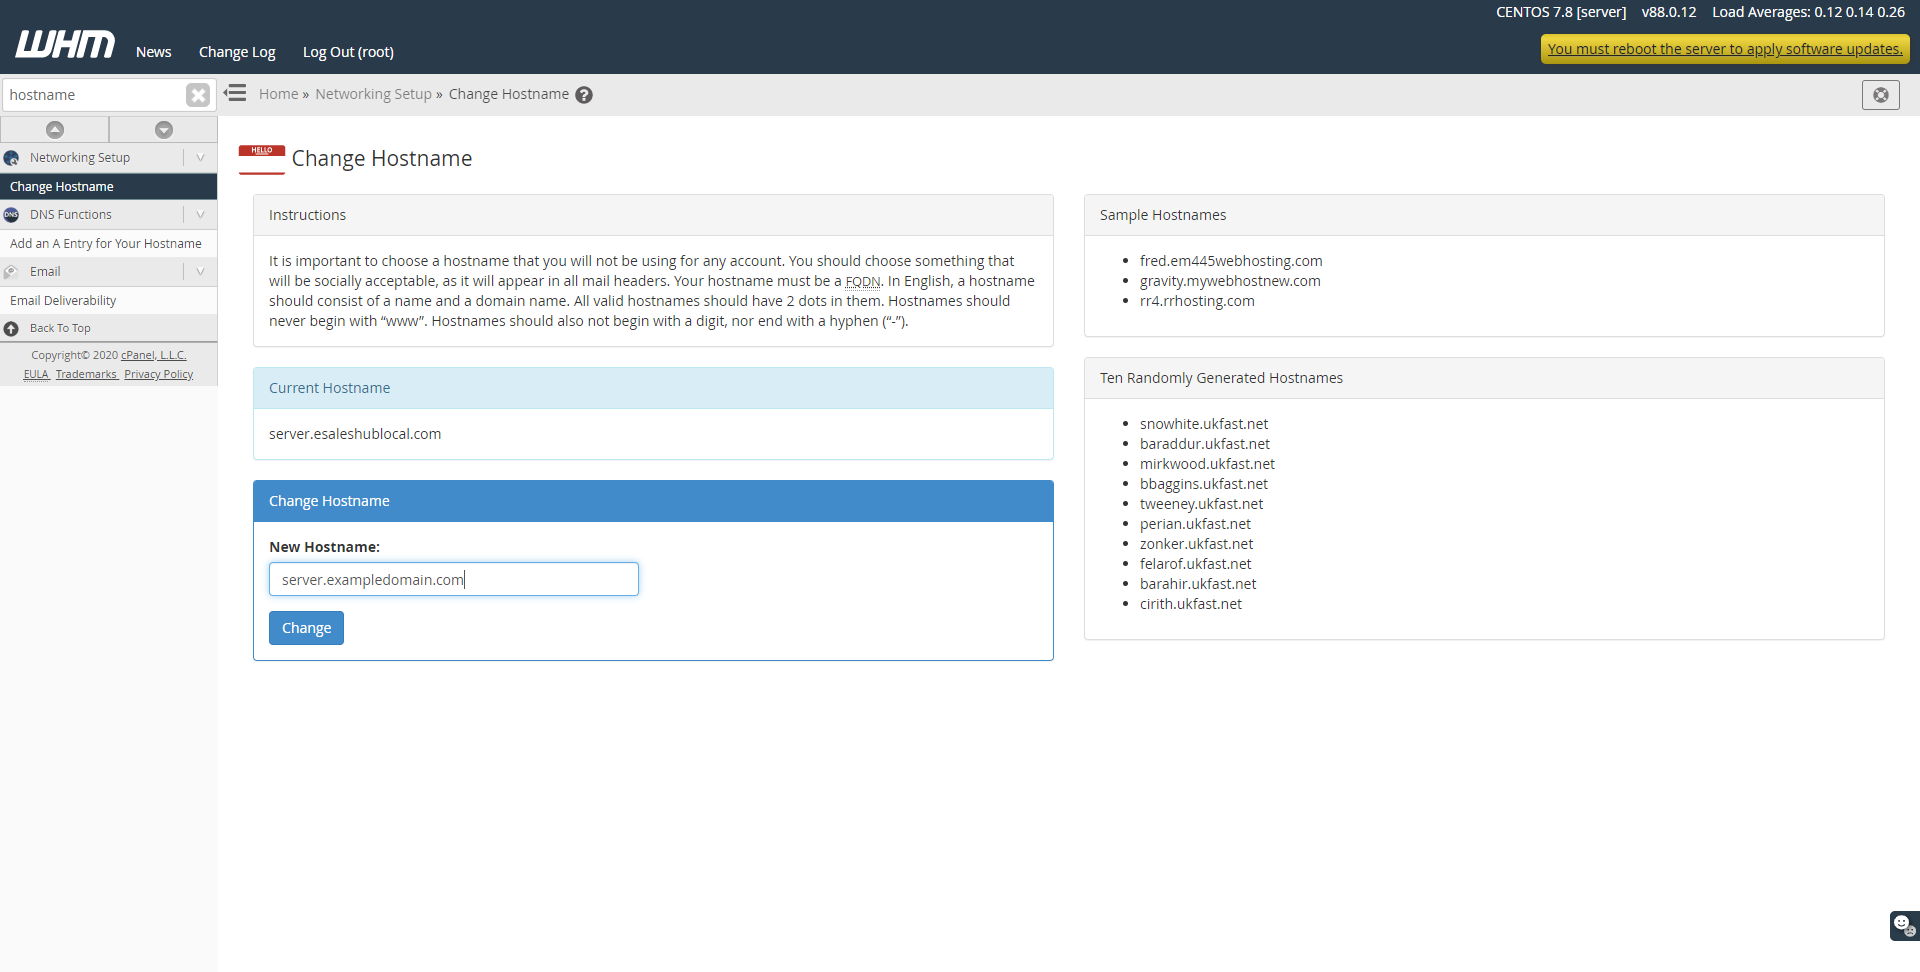Image resolution: width=1920 pixels, height=972 pixels.
Task: Toggle the sidebar collapse menu icon
Action: 235,93
